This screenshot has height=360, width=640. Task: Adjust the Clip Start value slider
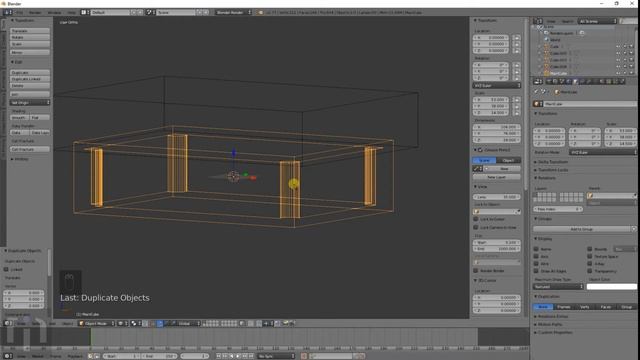coord(497,242)
